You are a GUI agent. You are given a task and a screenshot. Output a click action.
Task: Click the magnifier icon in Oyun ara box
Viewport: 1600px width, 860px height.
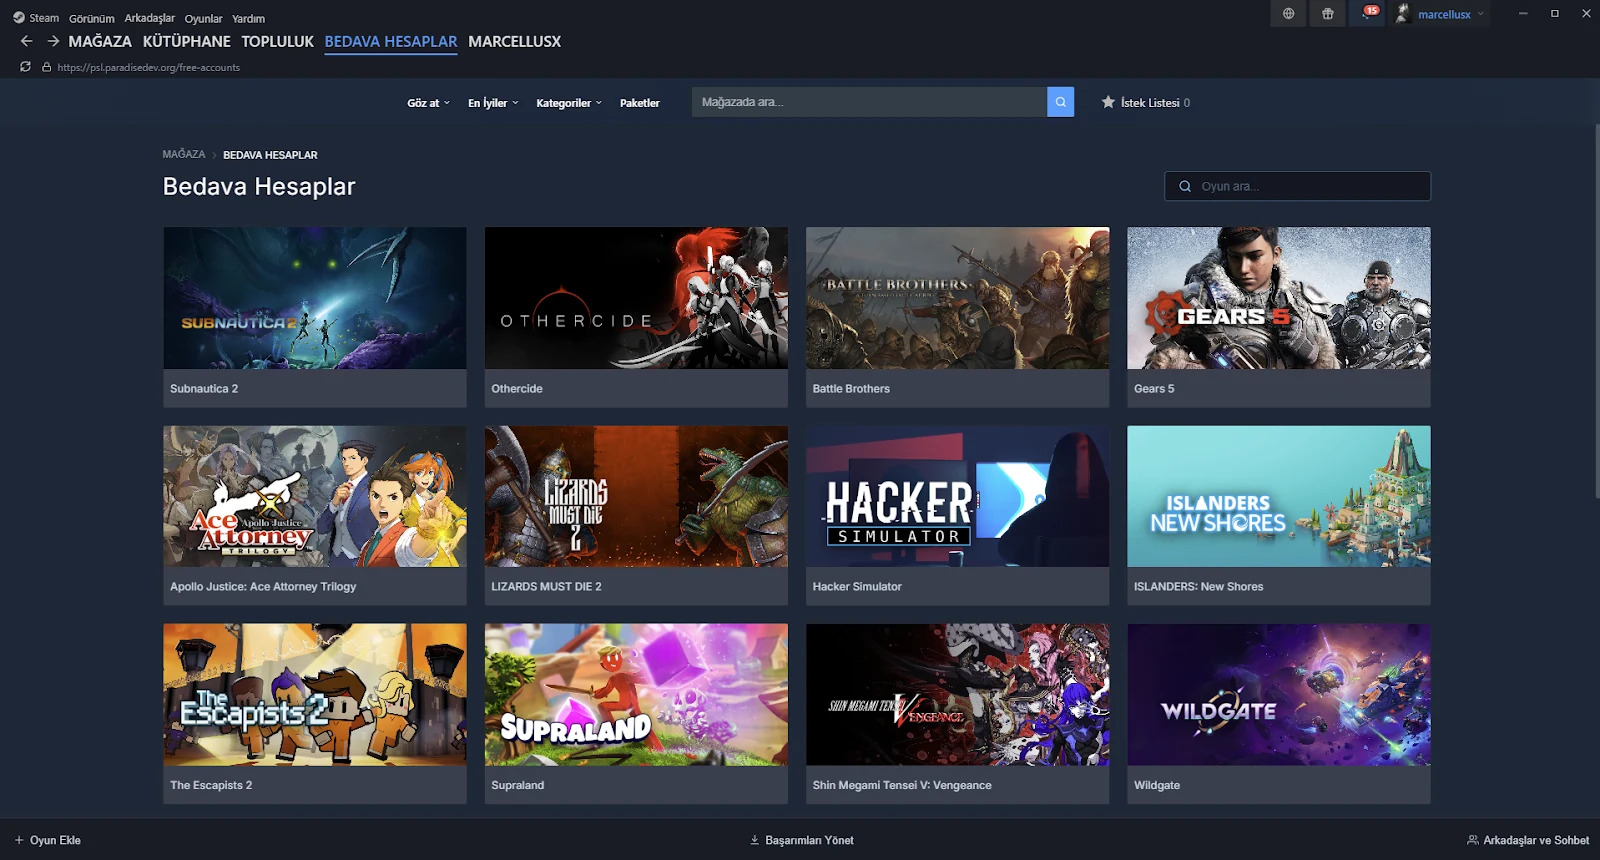pos(1185,186)
